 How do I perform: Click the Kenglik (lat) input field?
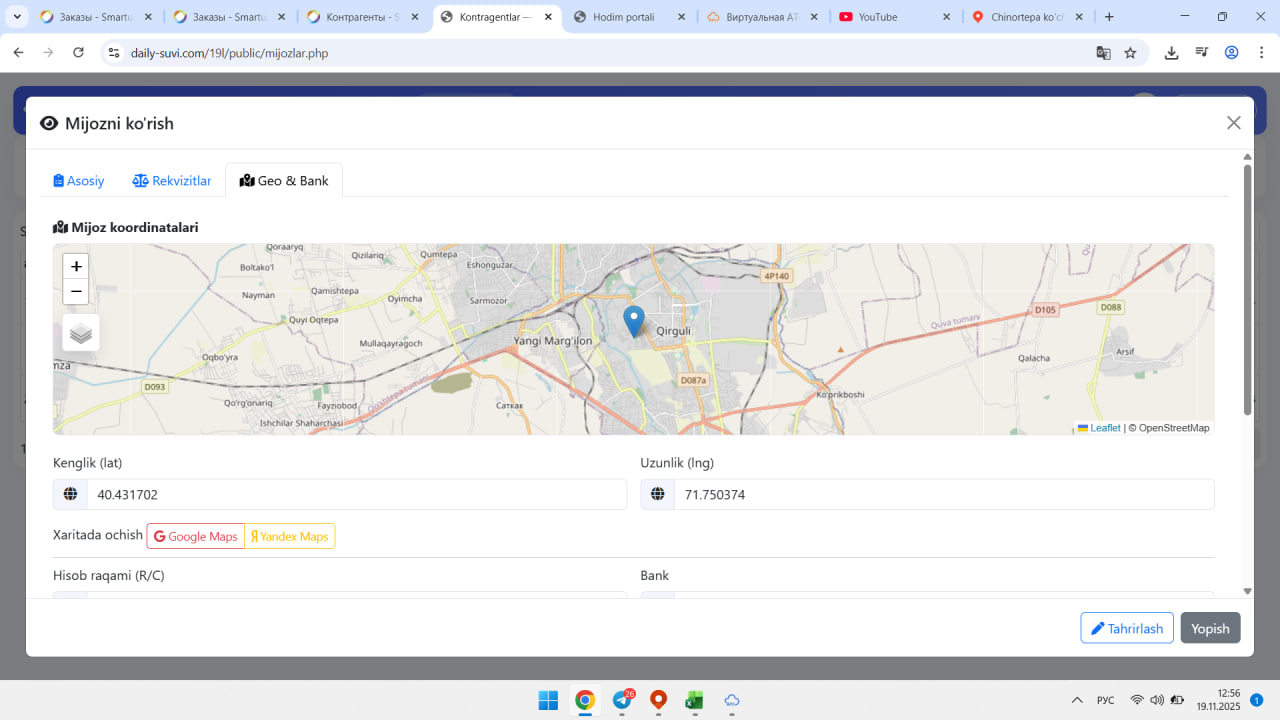coord(356,495)
